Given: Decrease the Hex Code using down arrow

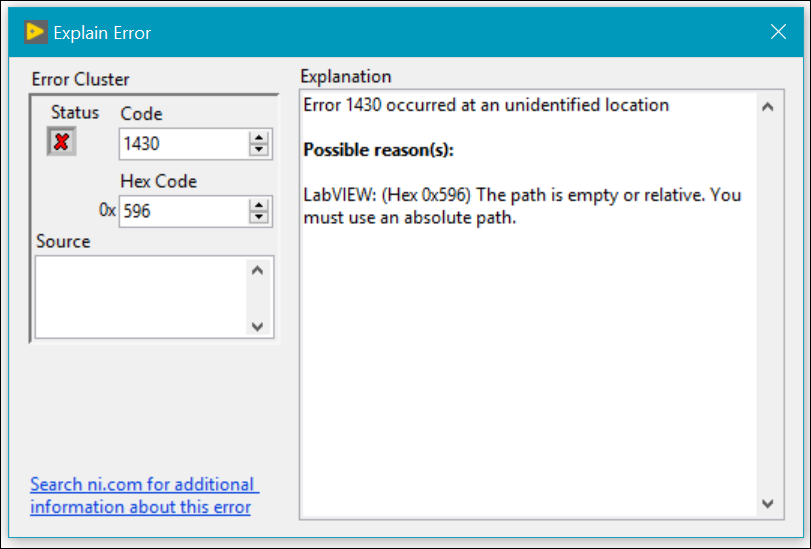Looking at the screenshot, I should (x=259, y=218).
